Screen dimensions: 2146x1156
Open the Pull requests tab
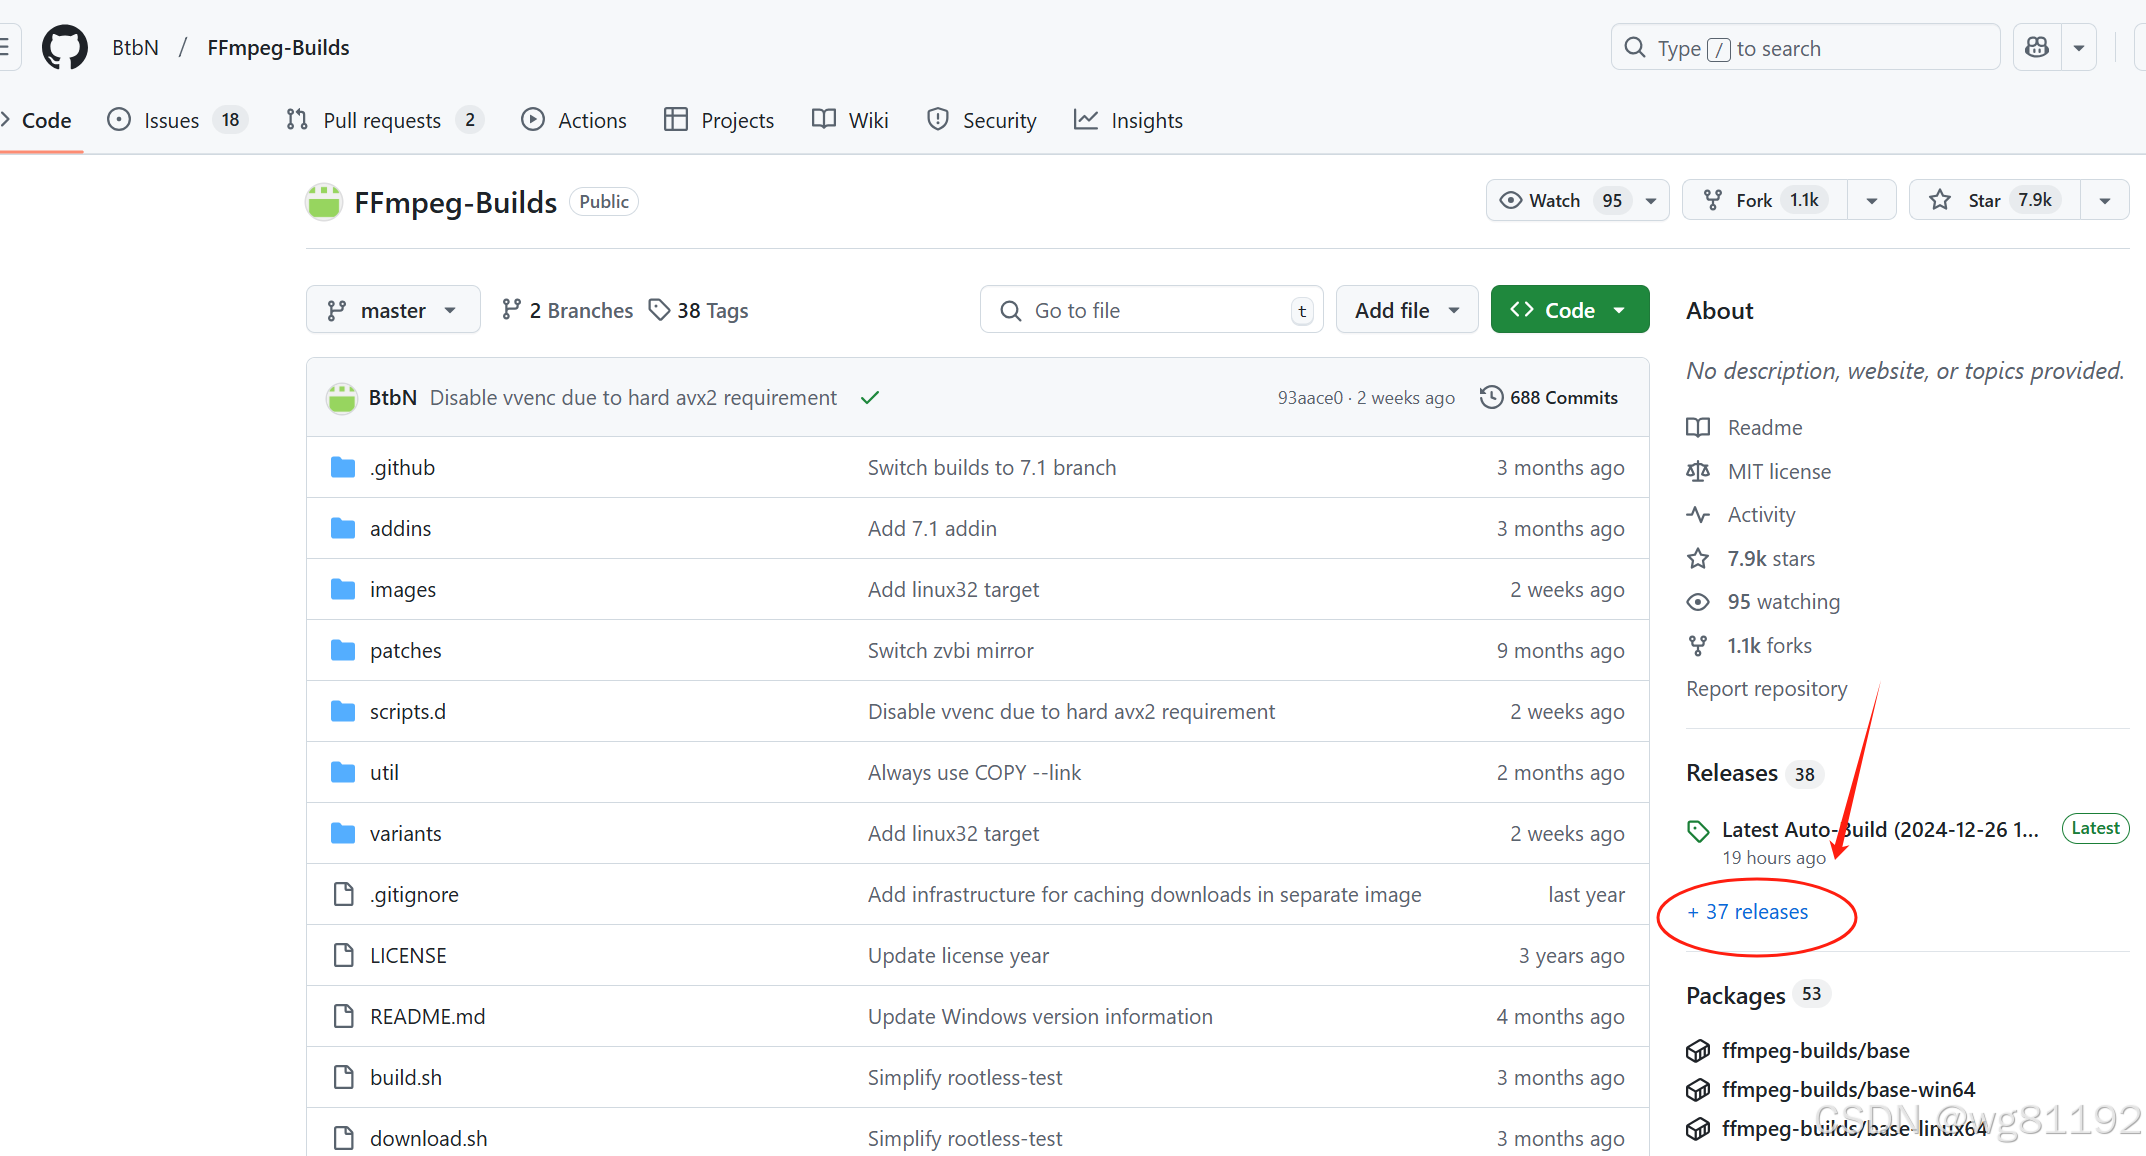[x=383, y=120]
